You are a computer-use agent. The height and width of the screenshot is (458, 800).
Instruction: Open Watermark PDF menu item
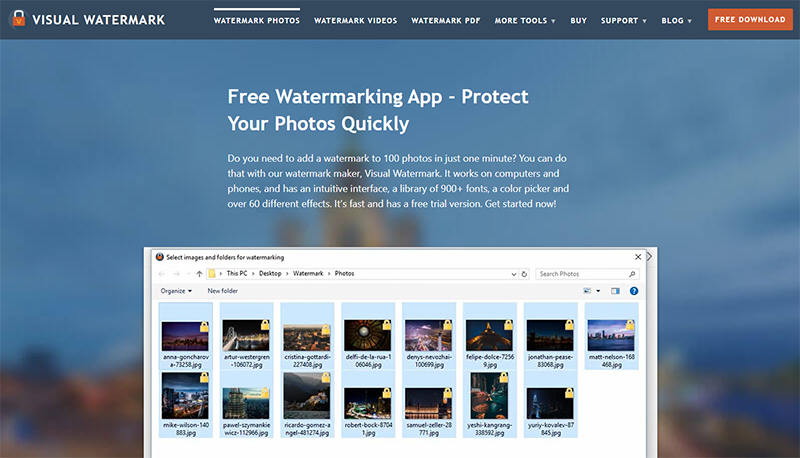(x=445, y=20)
